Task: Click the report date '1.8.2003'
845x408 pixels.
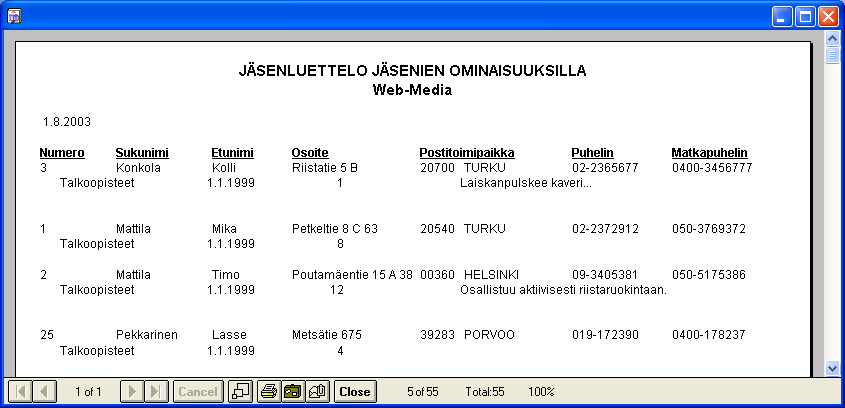Action: tap(67, 122)
